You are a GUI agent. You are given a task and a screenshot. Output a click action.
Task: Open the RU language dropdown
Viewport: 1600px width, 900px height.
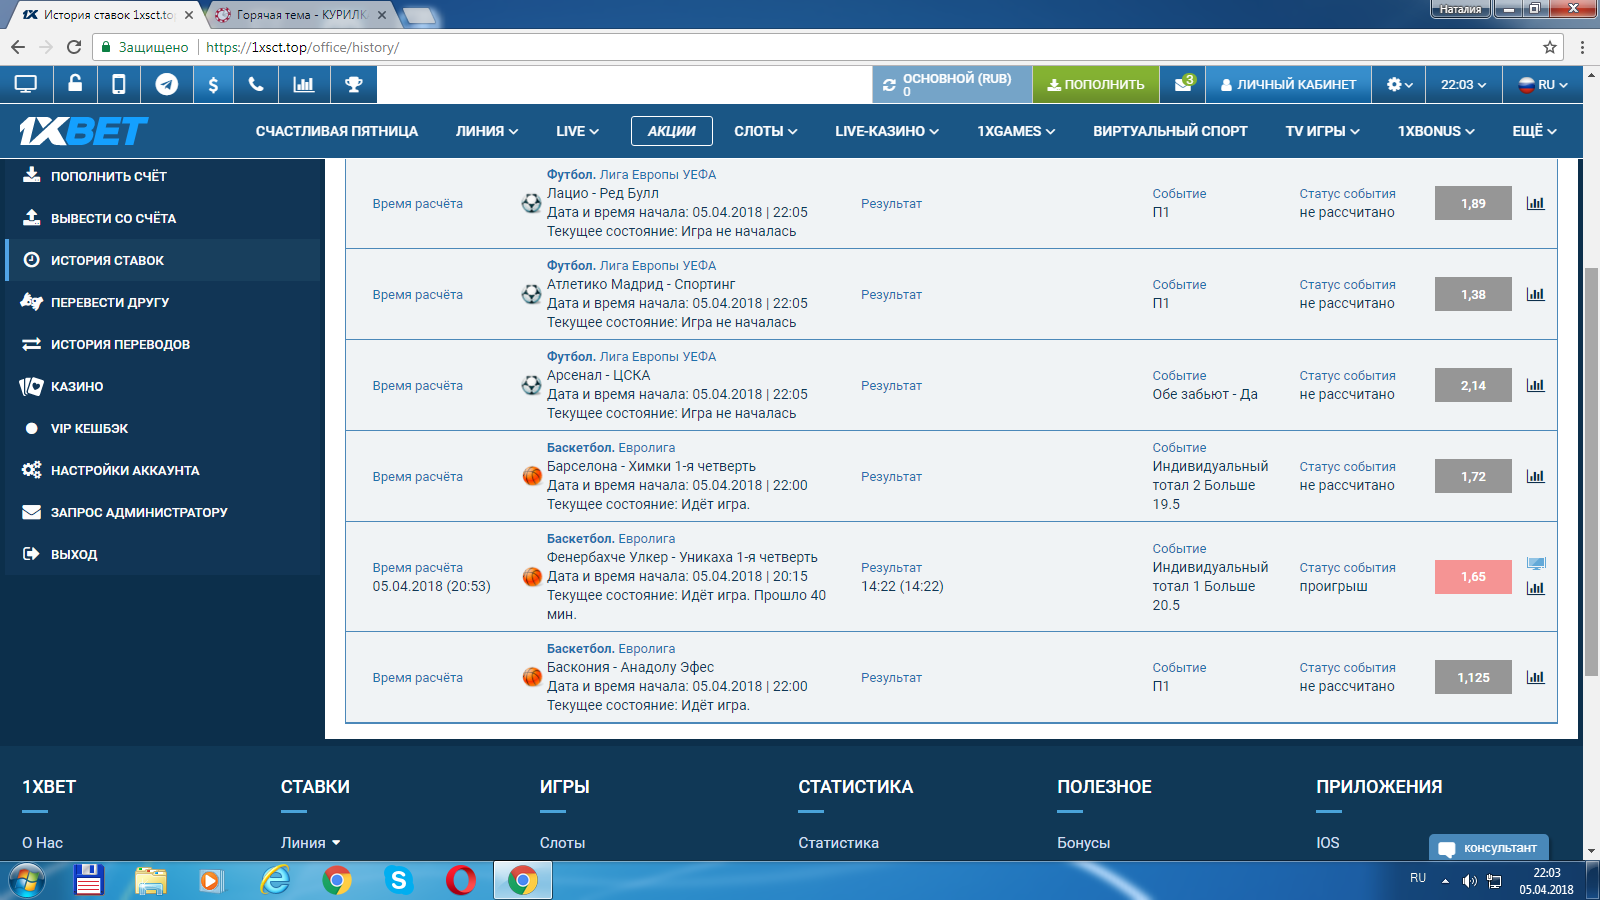coord(1543,85)
